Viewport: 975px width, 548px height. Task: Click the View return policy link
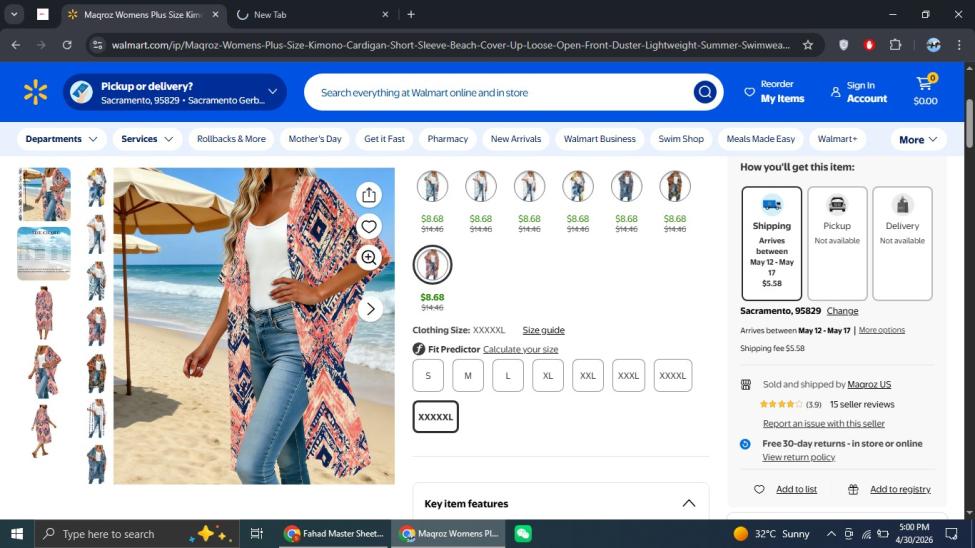coord(798,457)
